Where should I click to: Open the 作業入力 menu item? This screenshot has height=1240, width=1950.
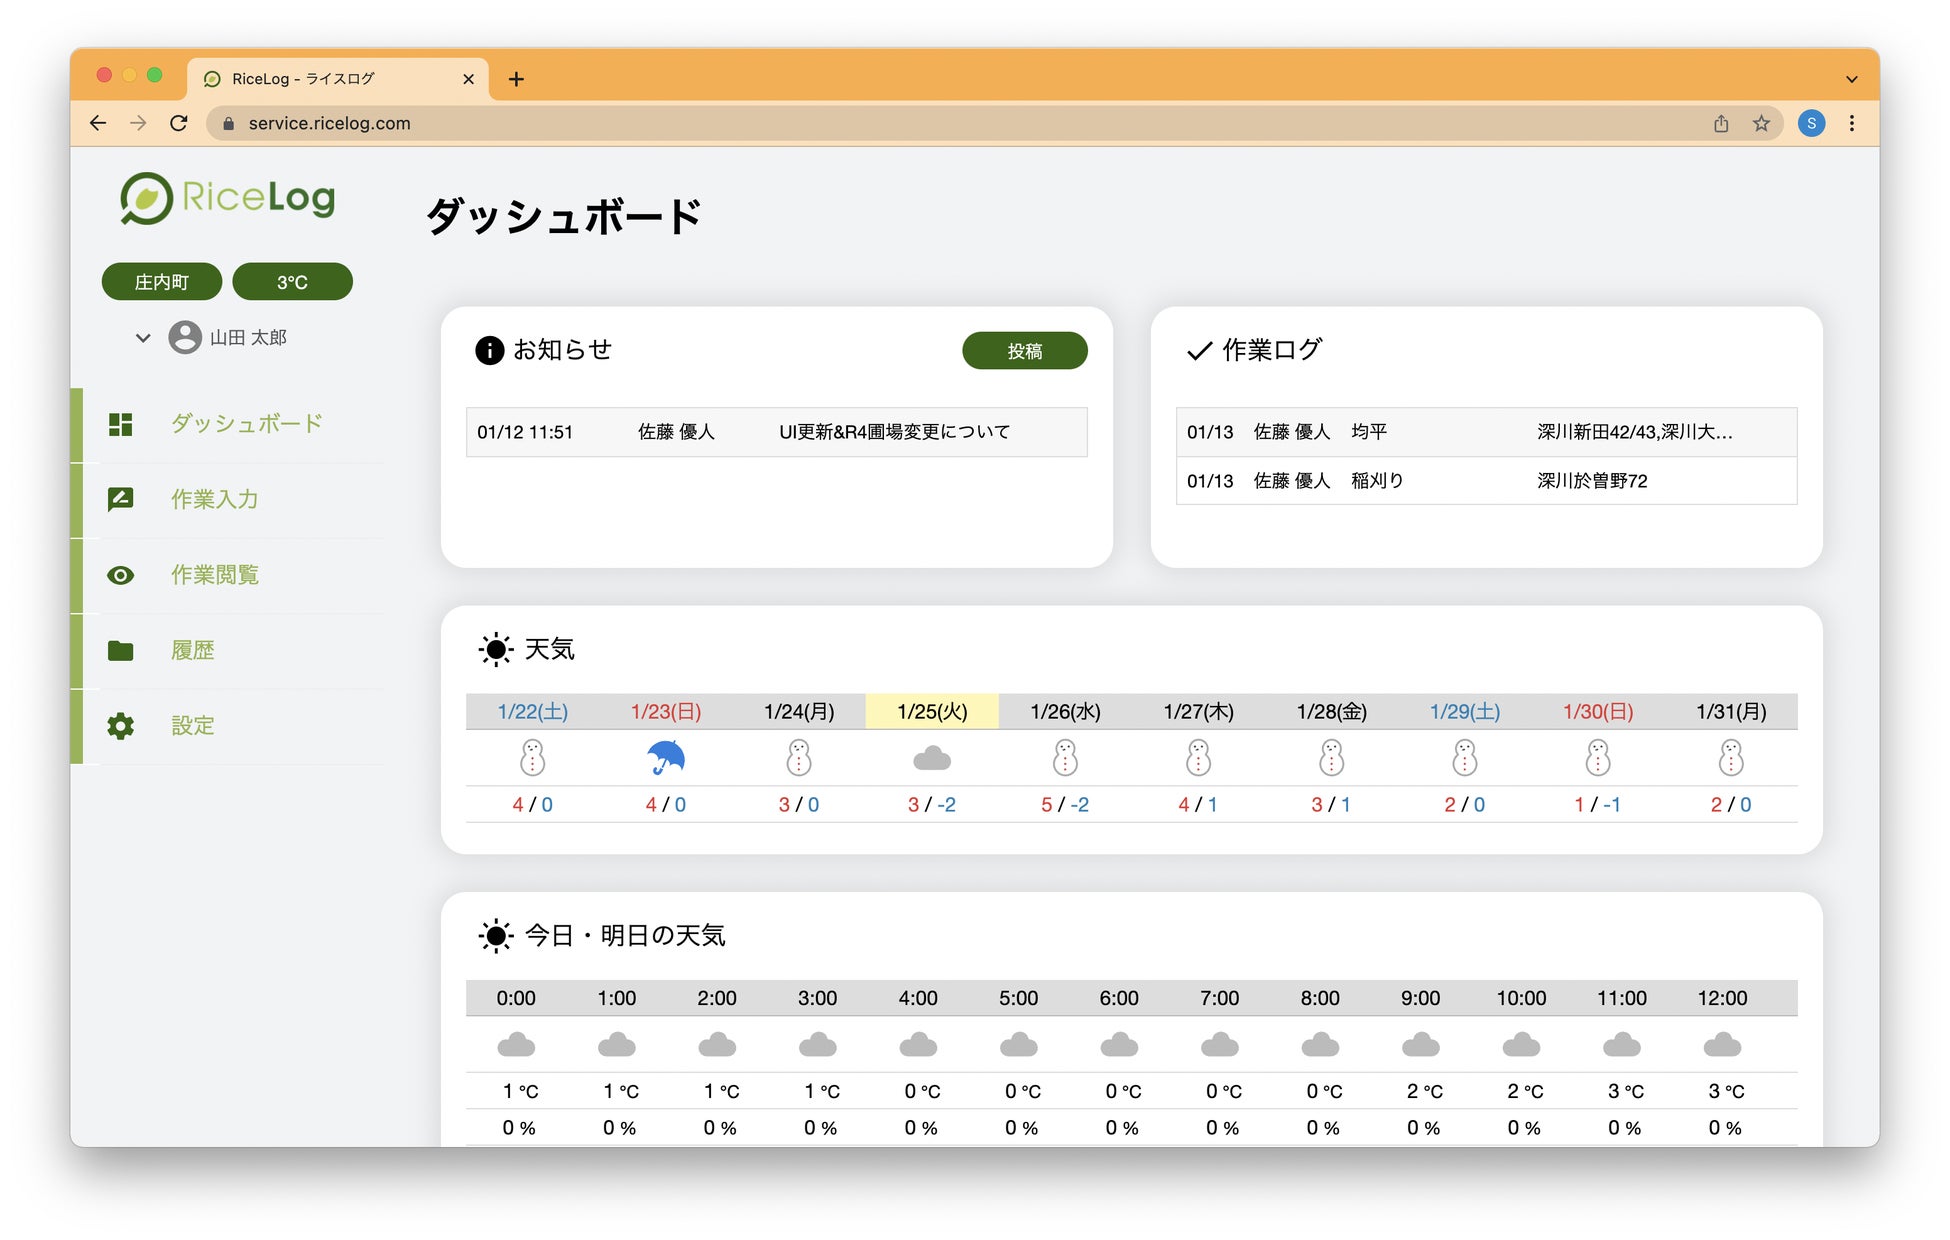(214, 499)
